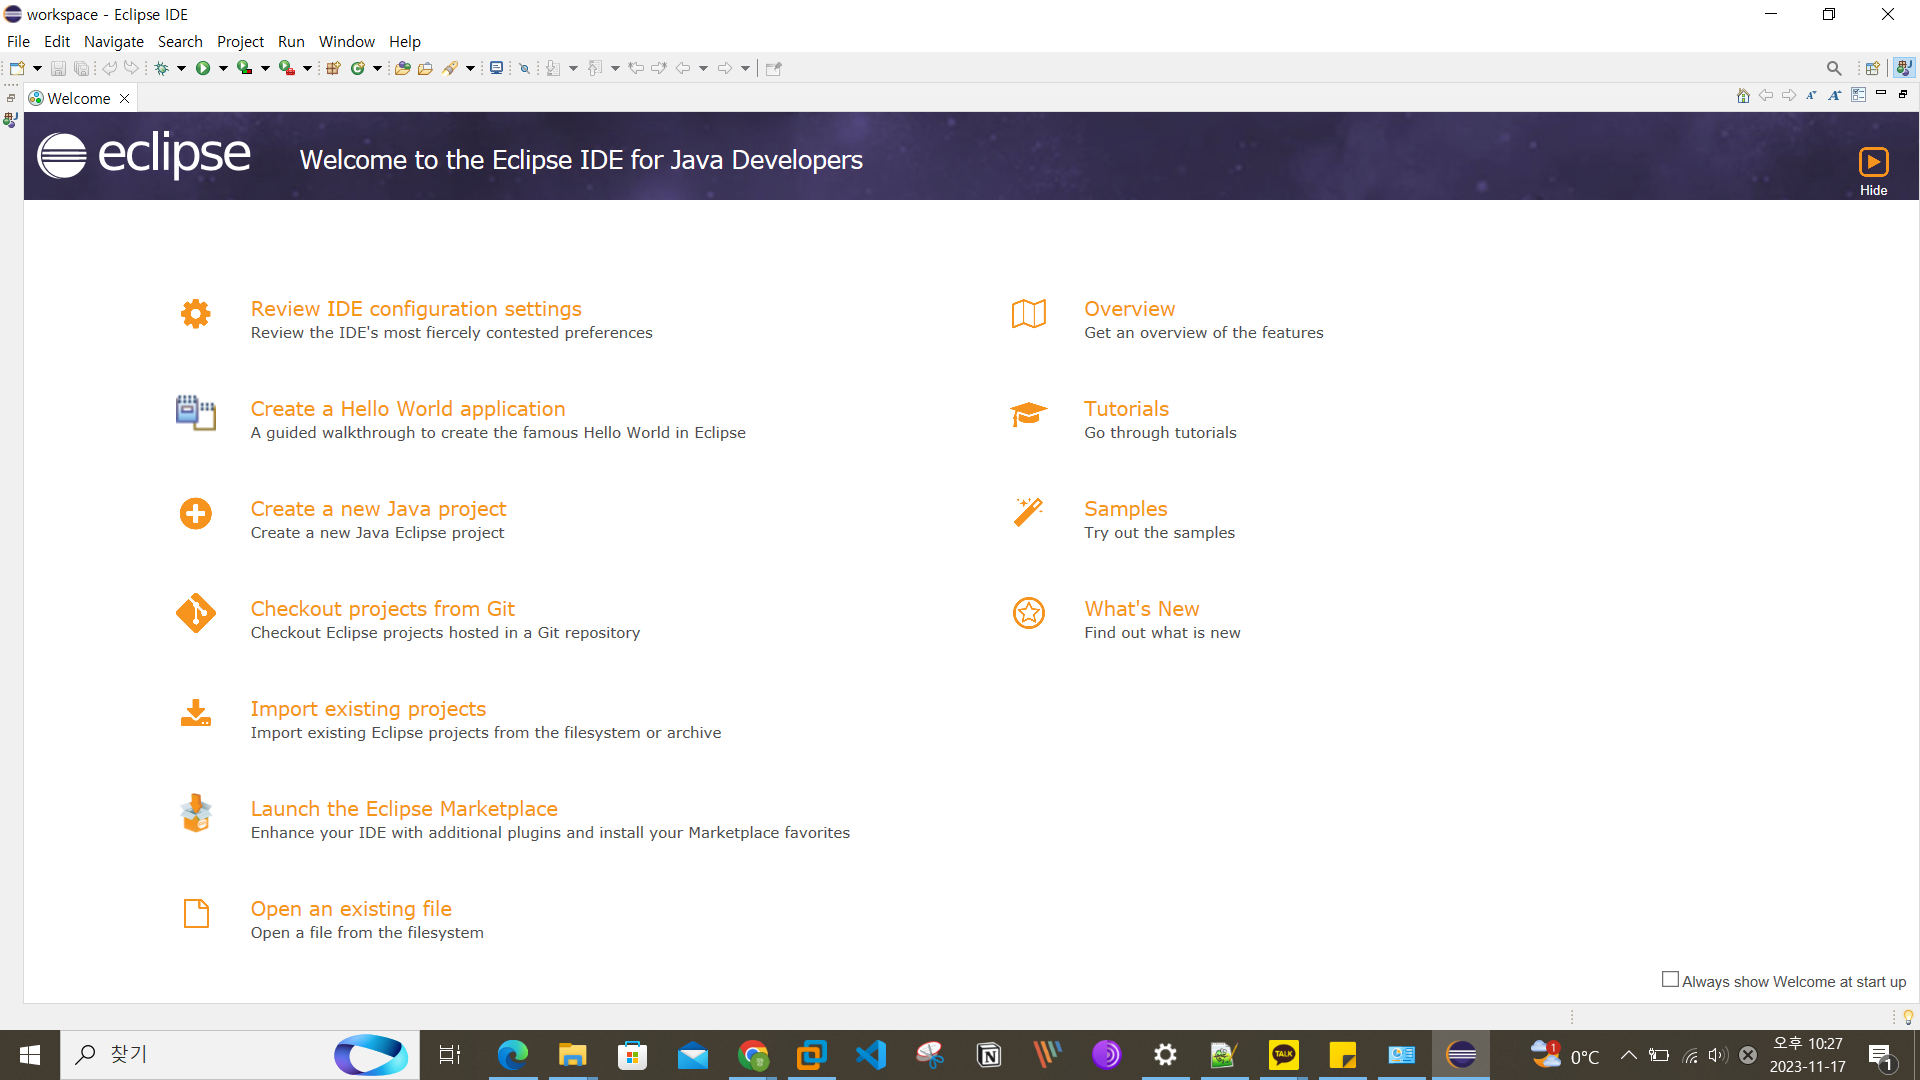Click the Open Perspective icon
1920x1080 pixels.
(1872, 68)
